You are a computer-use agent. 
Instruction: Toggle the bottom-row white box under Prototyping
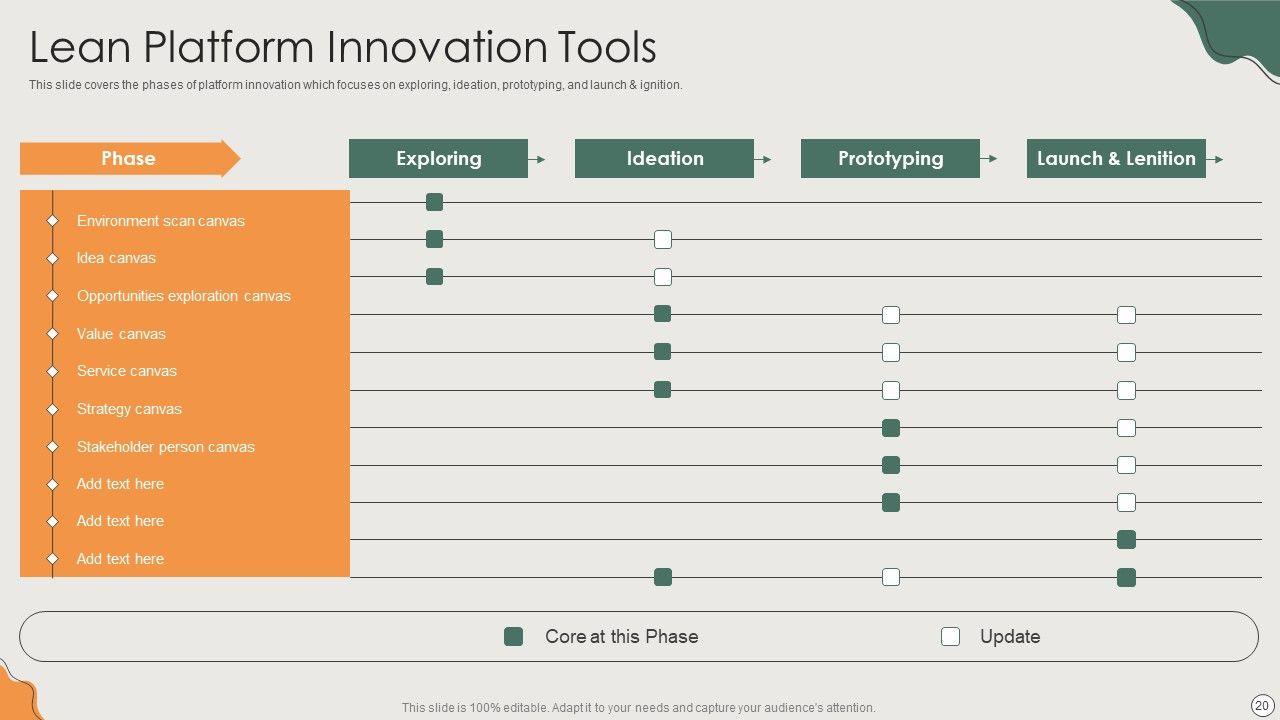coord(891,577)
